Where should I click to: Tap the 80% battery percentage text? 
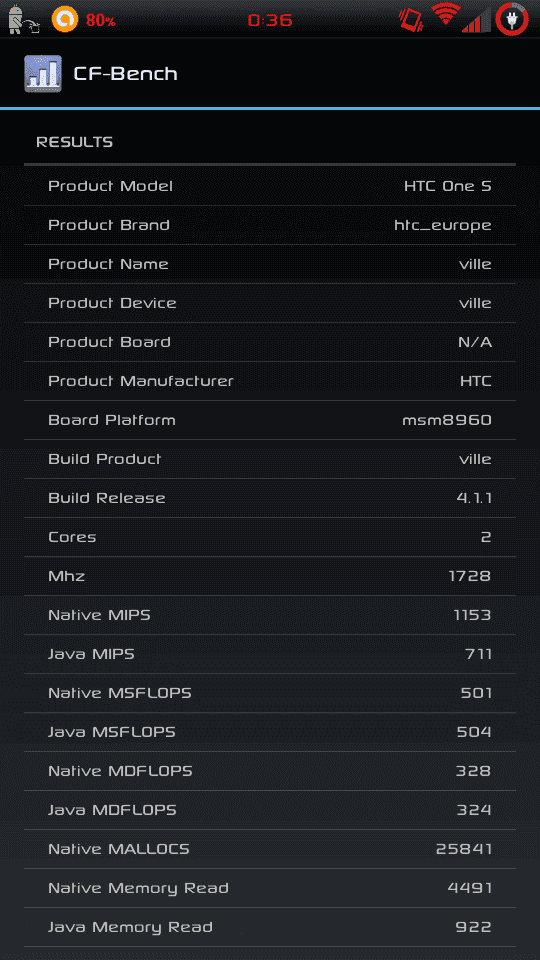(x=101, y=20)
